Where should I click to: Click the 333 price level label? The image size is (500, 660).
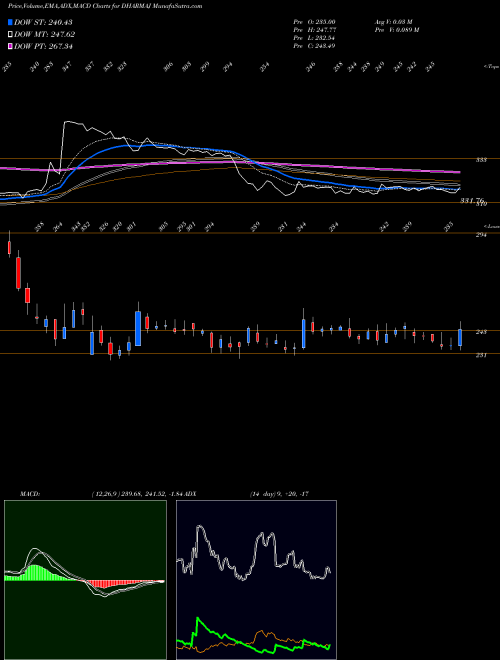coord(481,160)
